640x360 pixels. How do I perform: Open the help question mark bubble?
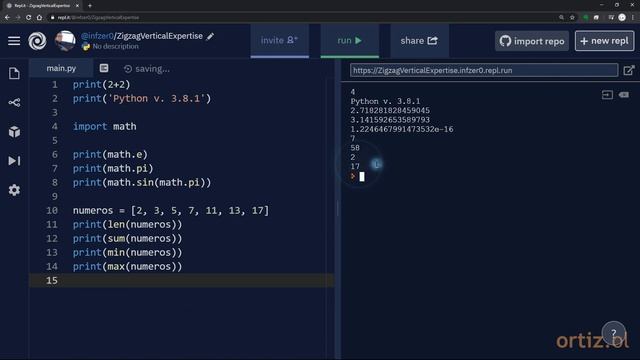coord(613,333)
